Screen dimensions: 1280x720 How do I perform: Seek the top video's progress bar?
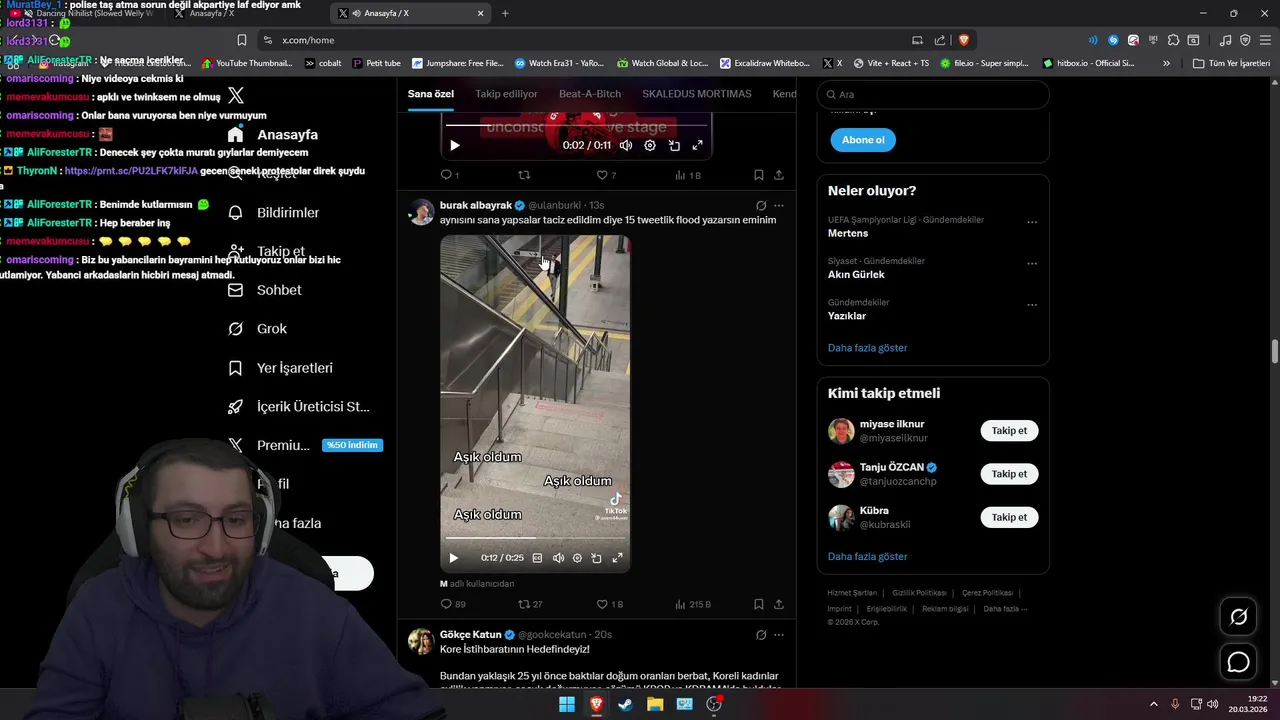(x=576, y=125)
